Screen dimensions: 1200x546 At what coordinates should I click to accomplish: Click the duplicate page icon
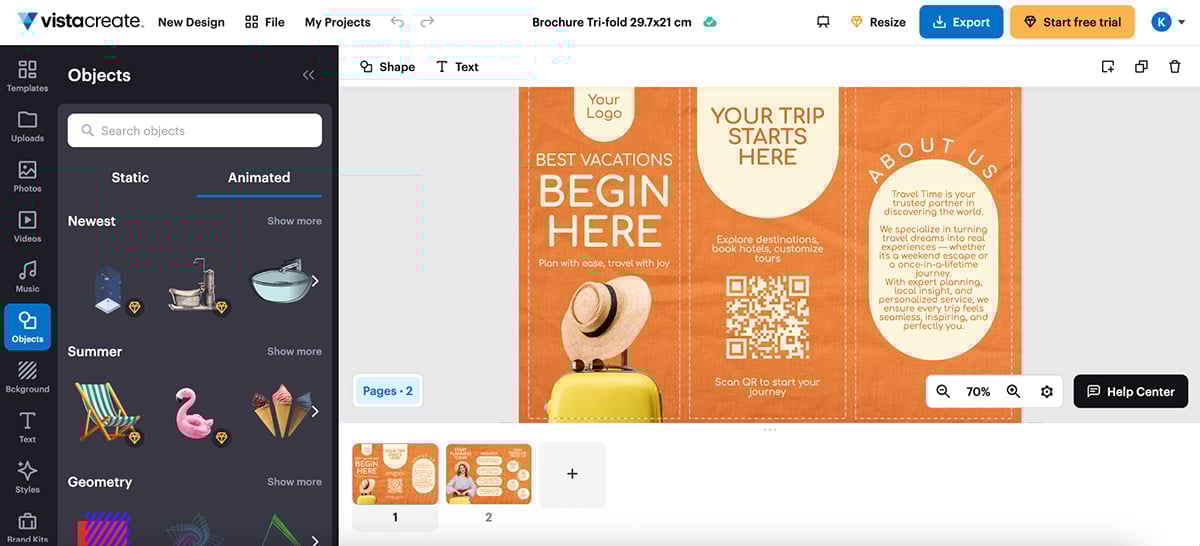click(1141, 67)
